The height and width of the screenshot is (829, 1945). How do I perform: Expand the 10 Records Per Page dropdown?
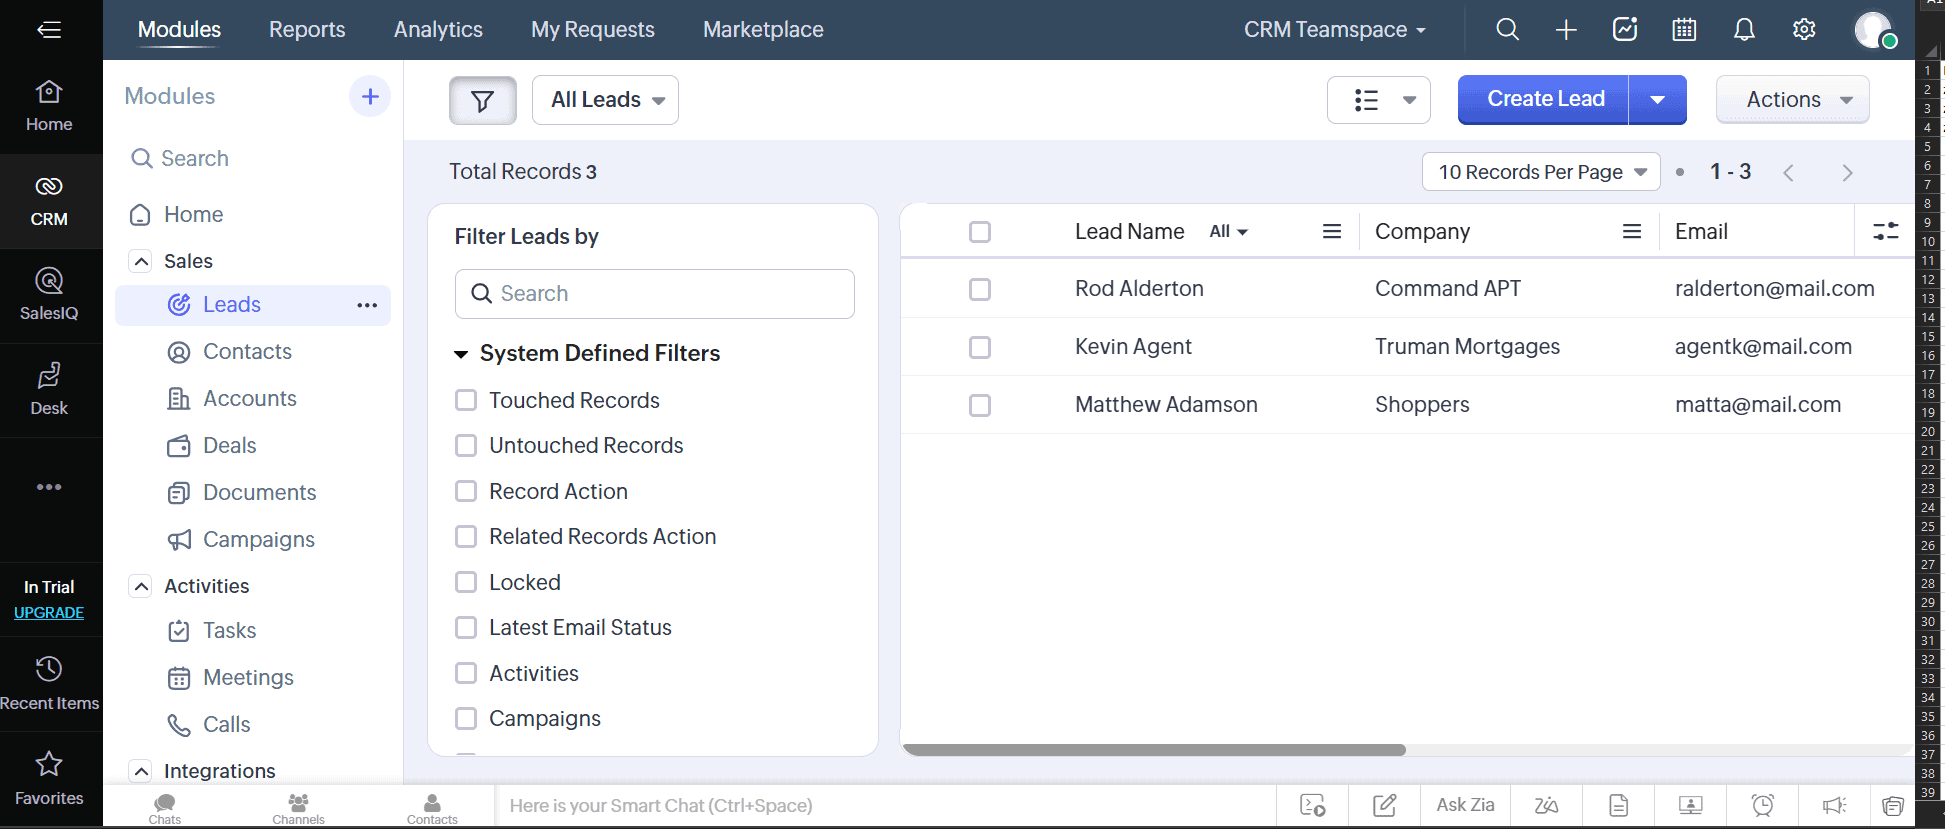[1540, 172]
